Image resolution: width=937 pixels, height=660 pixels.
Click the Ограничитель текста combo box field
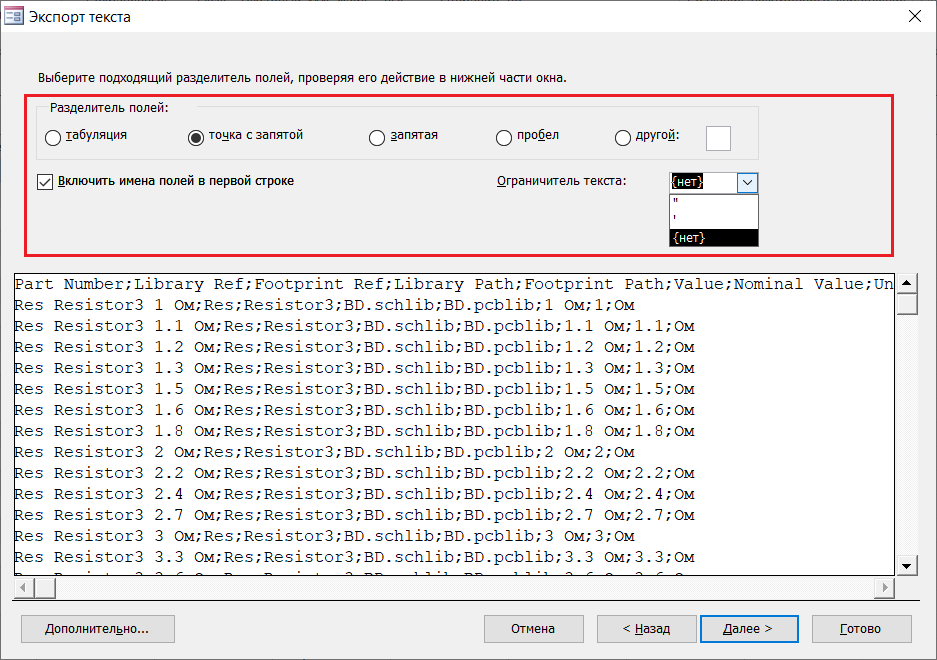click(x=703, y=182)
